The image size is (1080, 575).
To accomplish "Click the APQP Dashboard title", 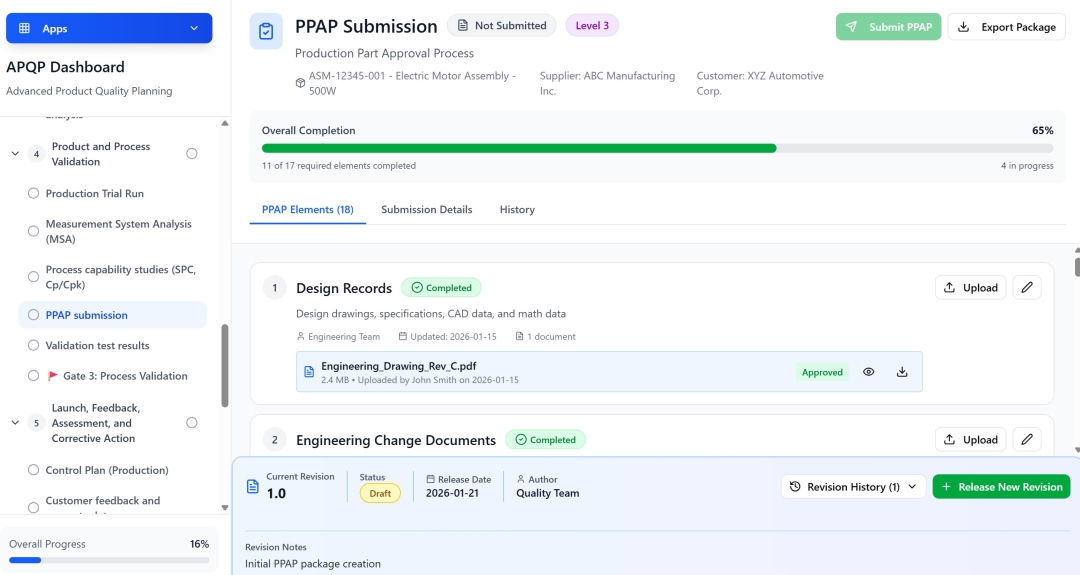I will [x=65, y=67].
